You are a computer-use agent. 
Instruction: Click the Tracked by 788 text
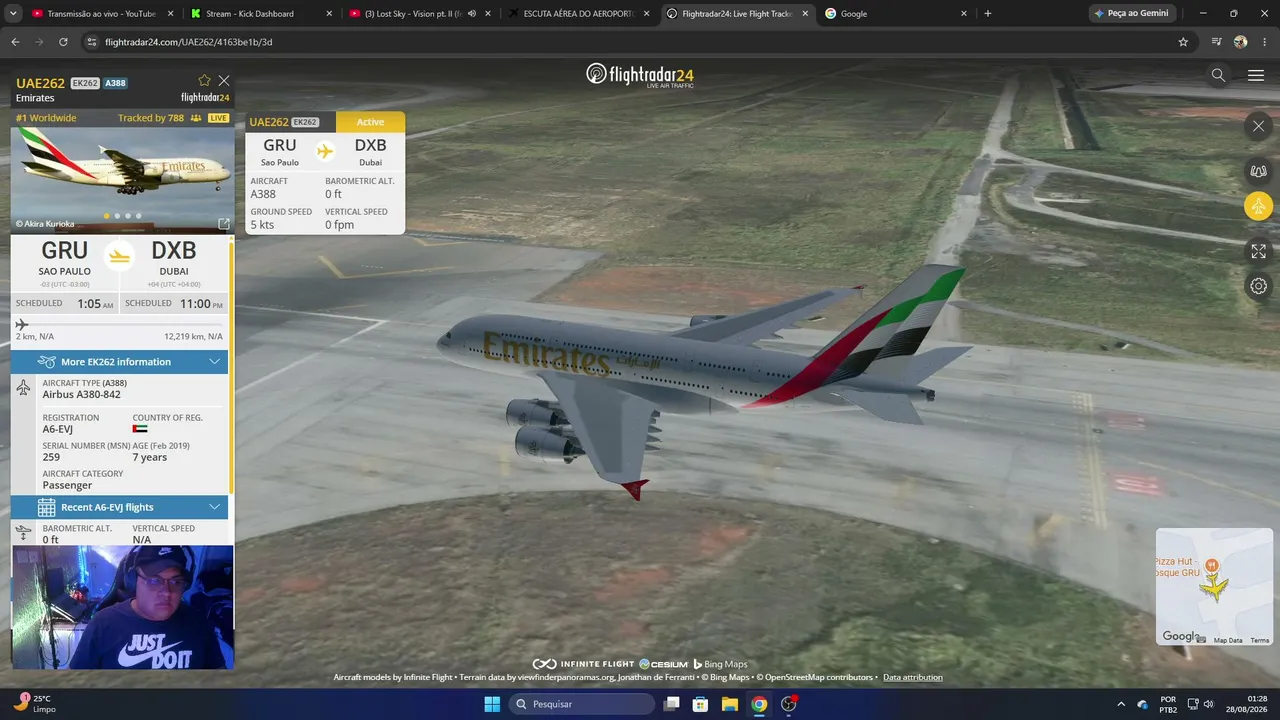click(151, 118)
